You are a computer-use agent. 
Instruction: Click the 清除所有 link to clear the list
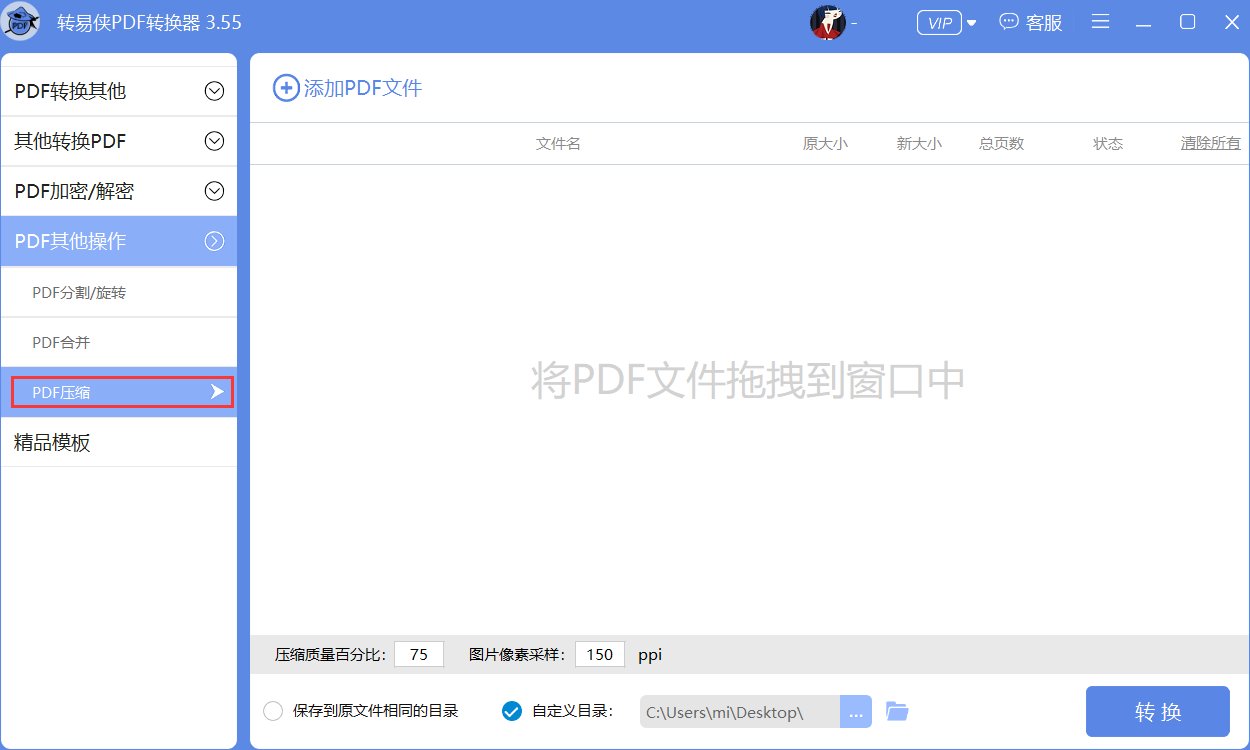tap(1209, 143)
